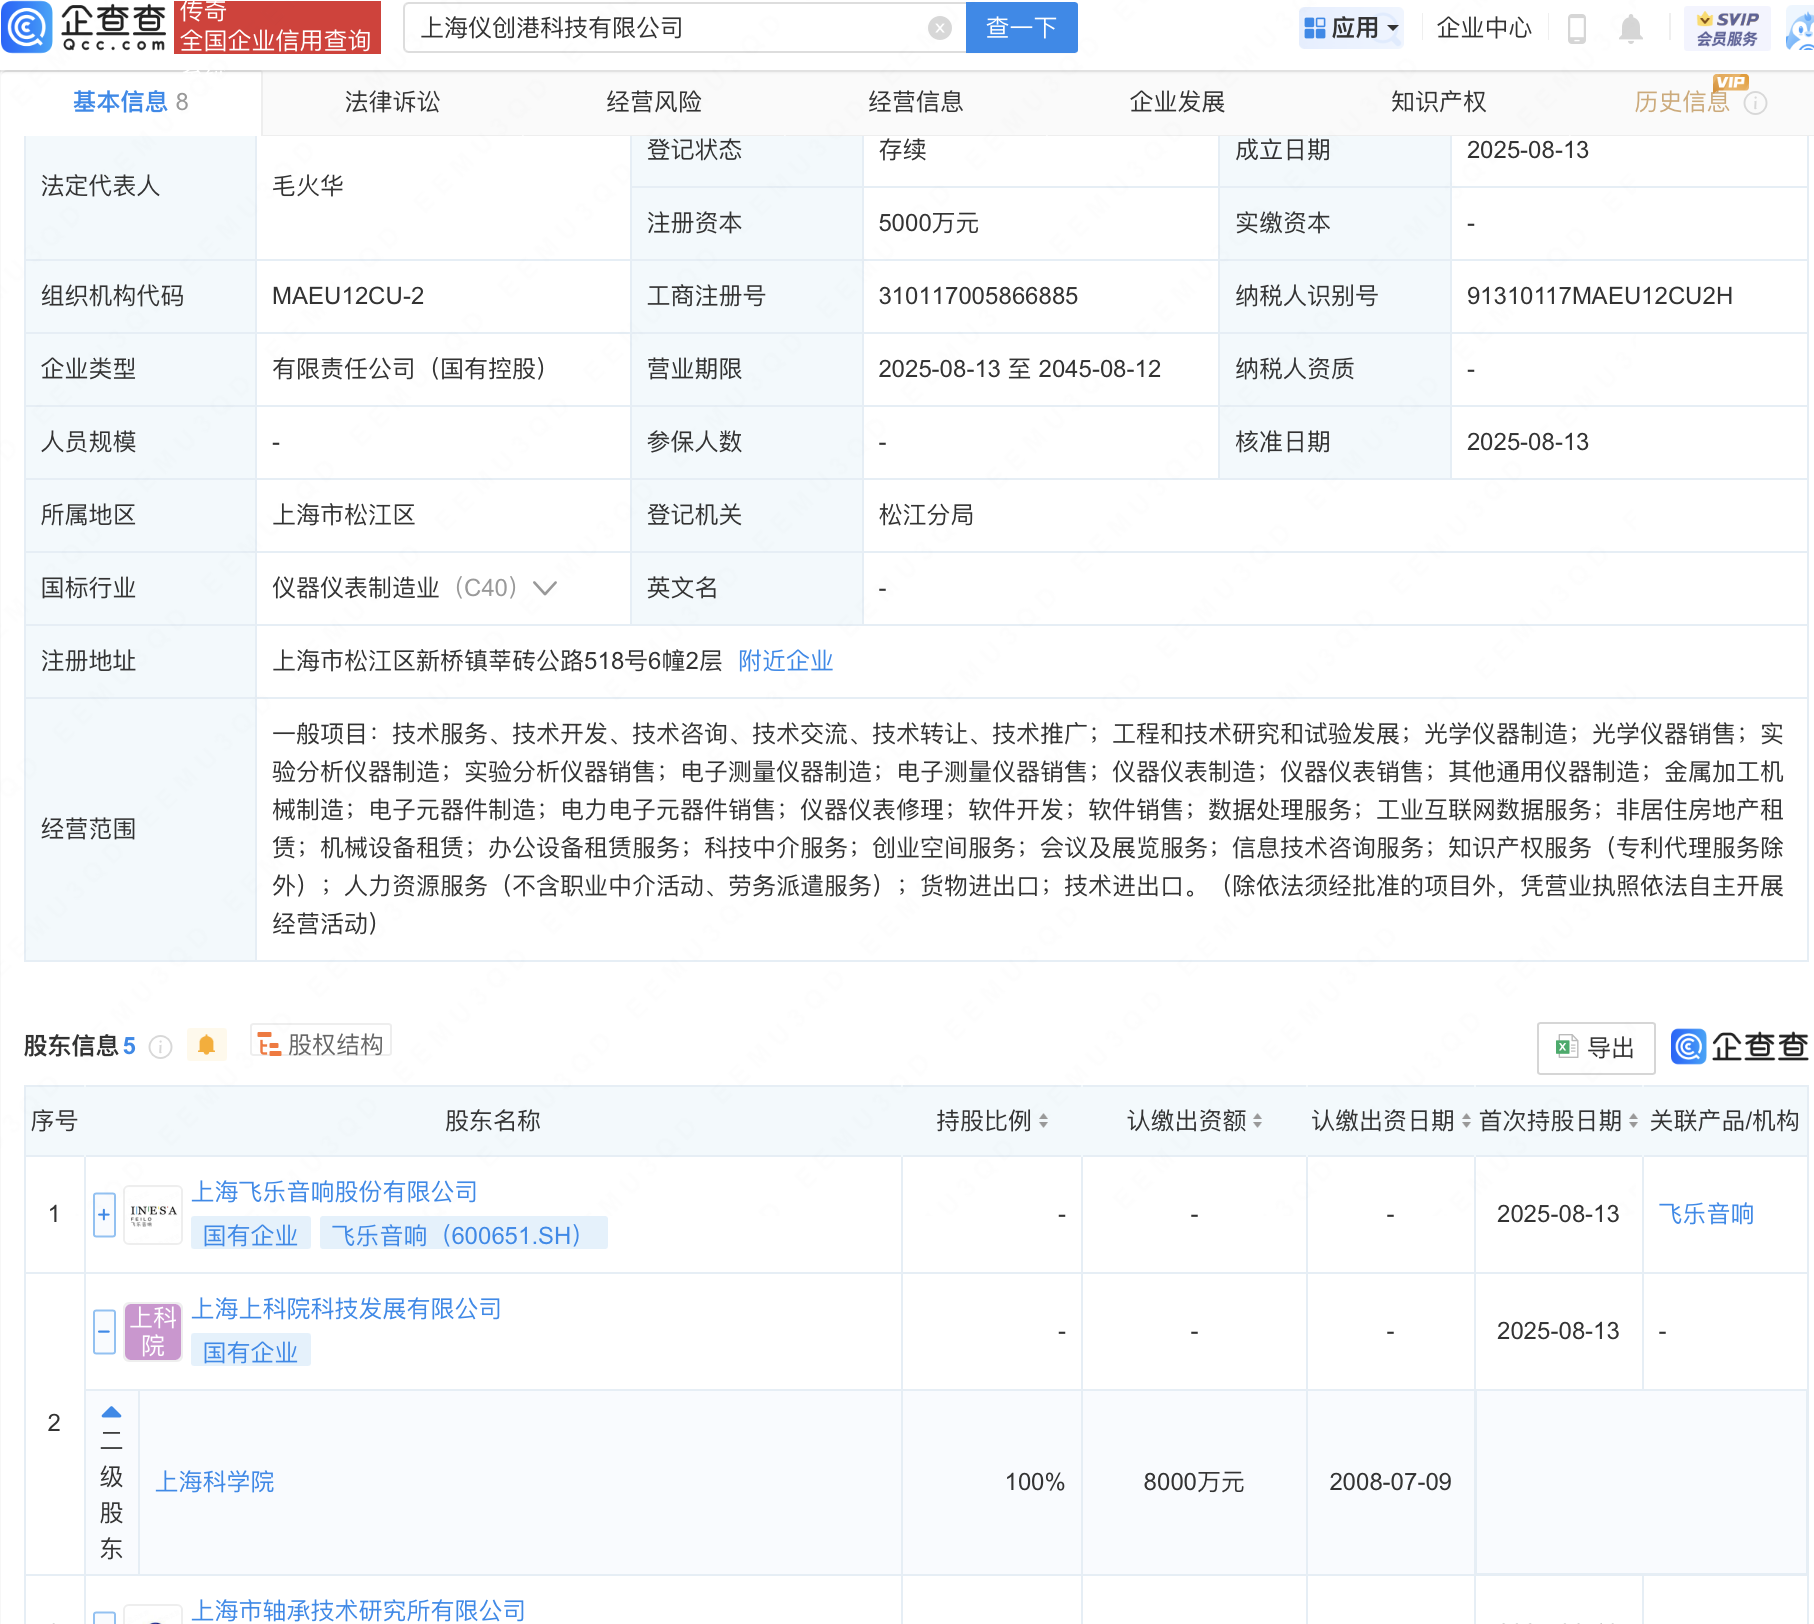Click business term 2025-08-13 至 2045-08-12
Image resolution: width=1814 pixels, height=1624 pixels.
click(1019, 369)
